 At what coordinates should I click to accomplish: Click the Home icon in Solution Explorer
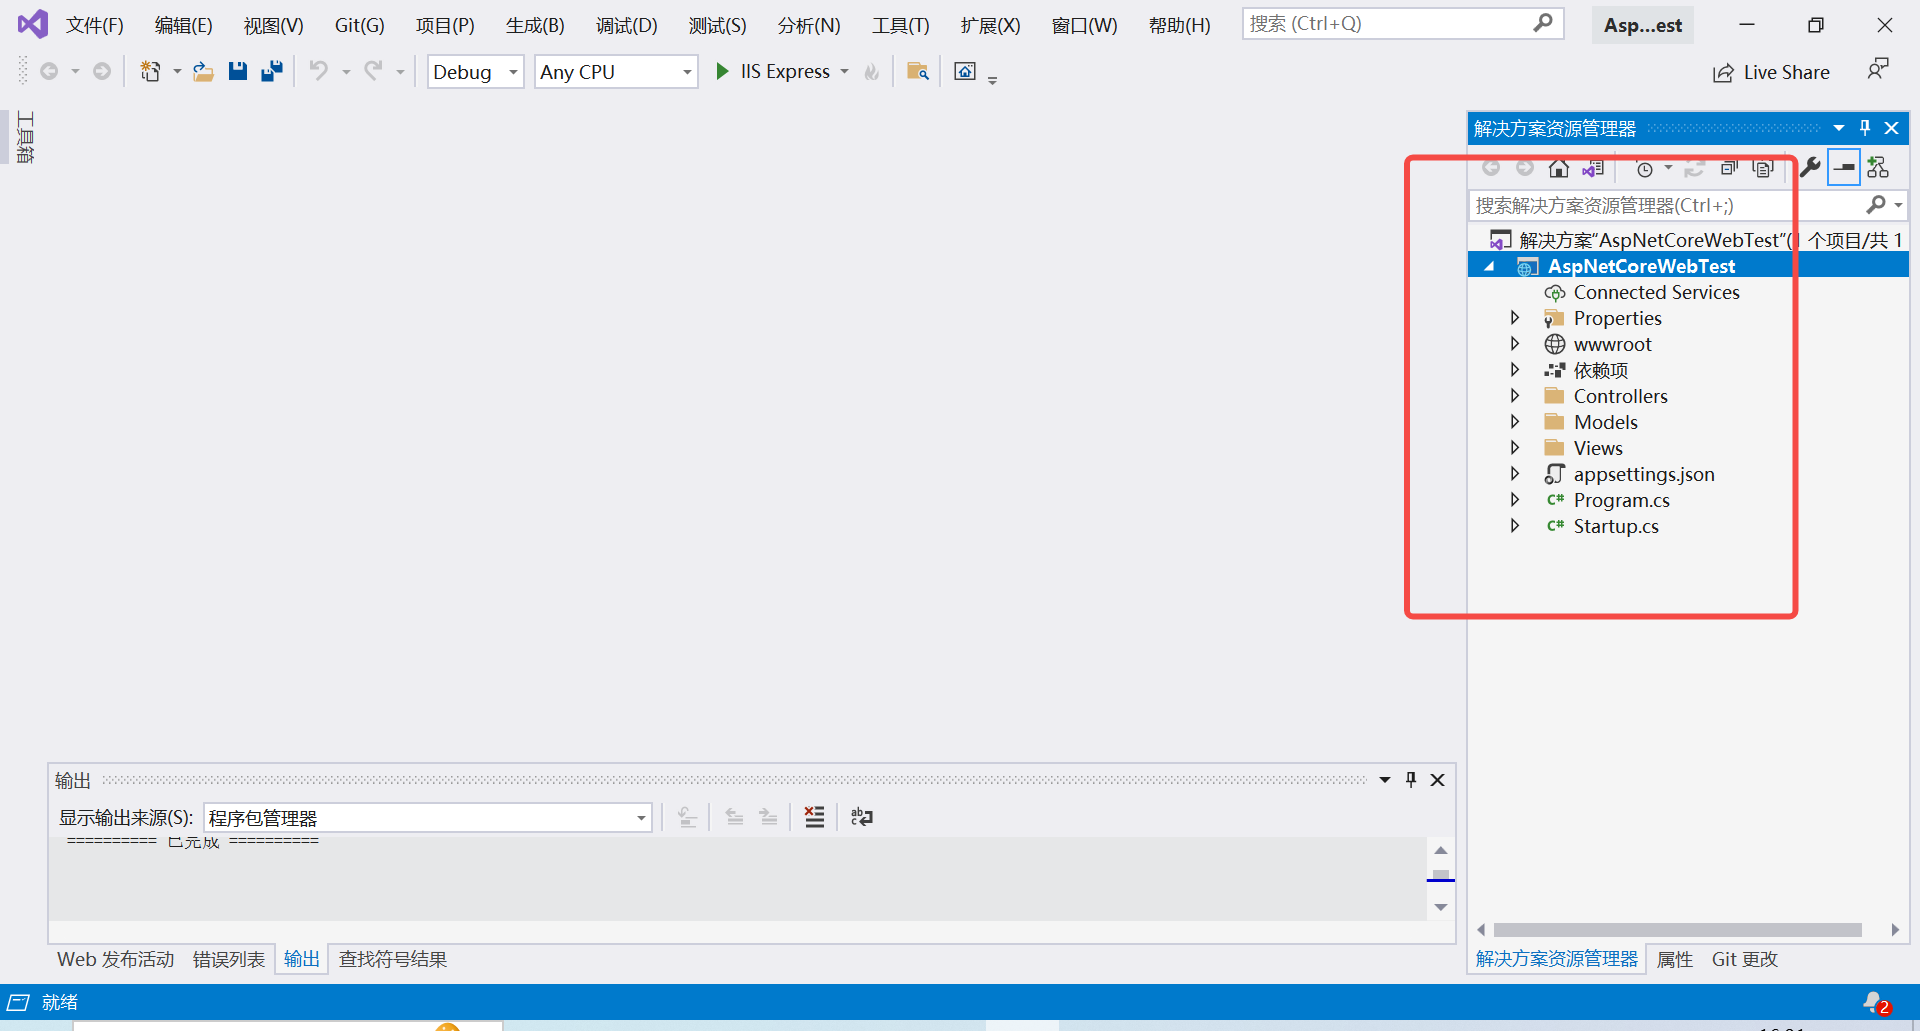click(x=1558, y=168)
